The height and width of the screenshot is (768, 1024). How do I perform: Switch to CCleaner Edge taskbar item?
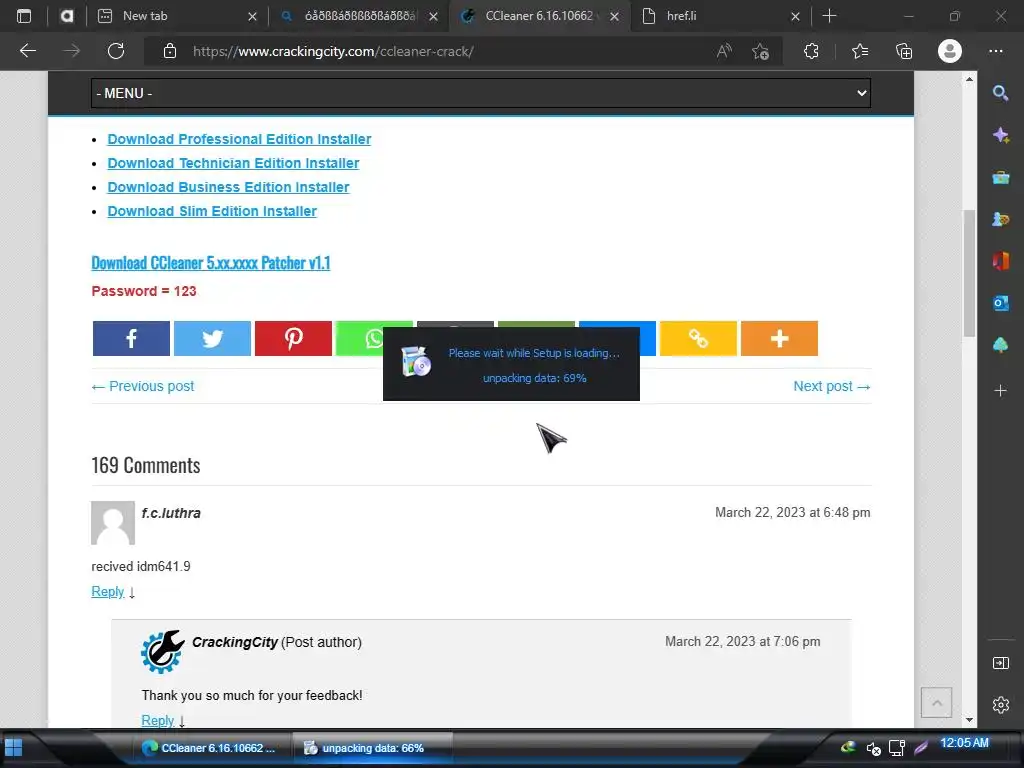210,748
